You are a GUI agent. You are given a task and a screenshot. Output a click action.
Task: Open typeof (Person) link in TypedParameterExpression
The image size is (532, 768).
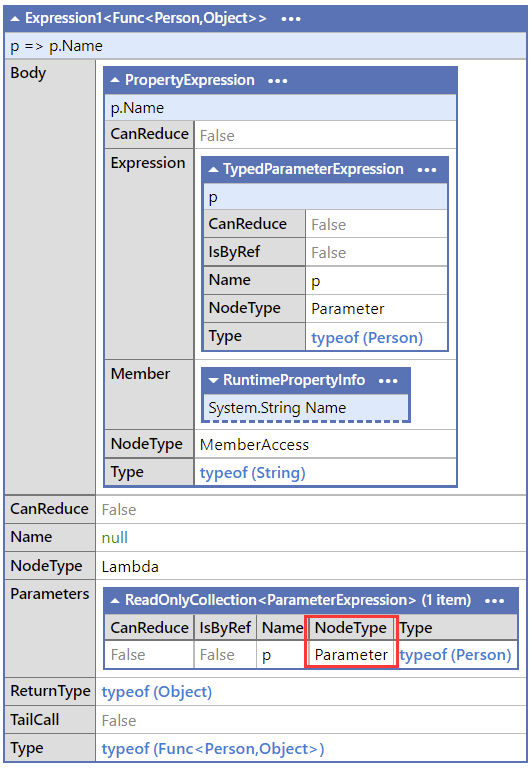(x=367, y=337)
